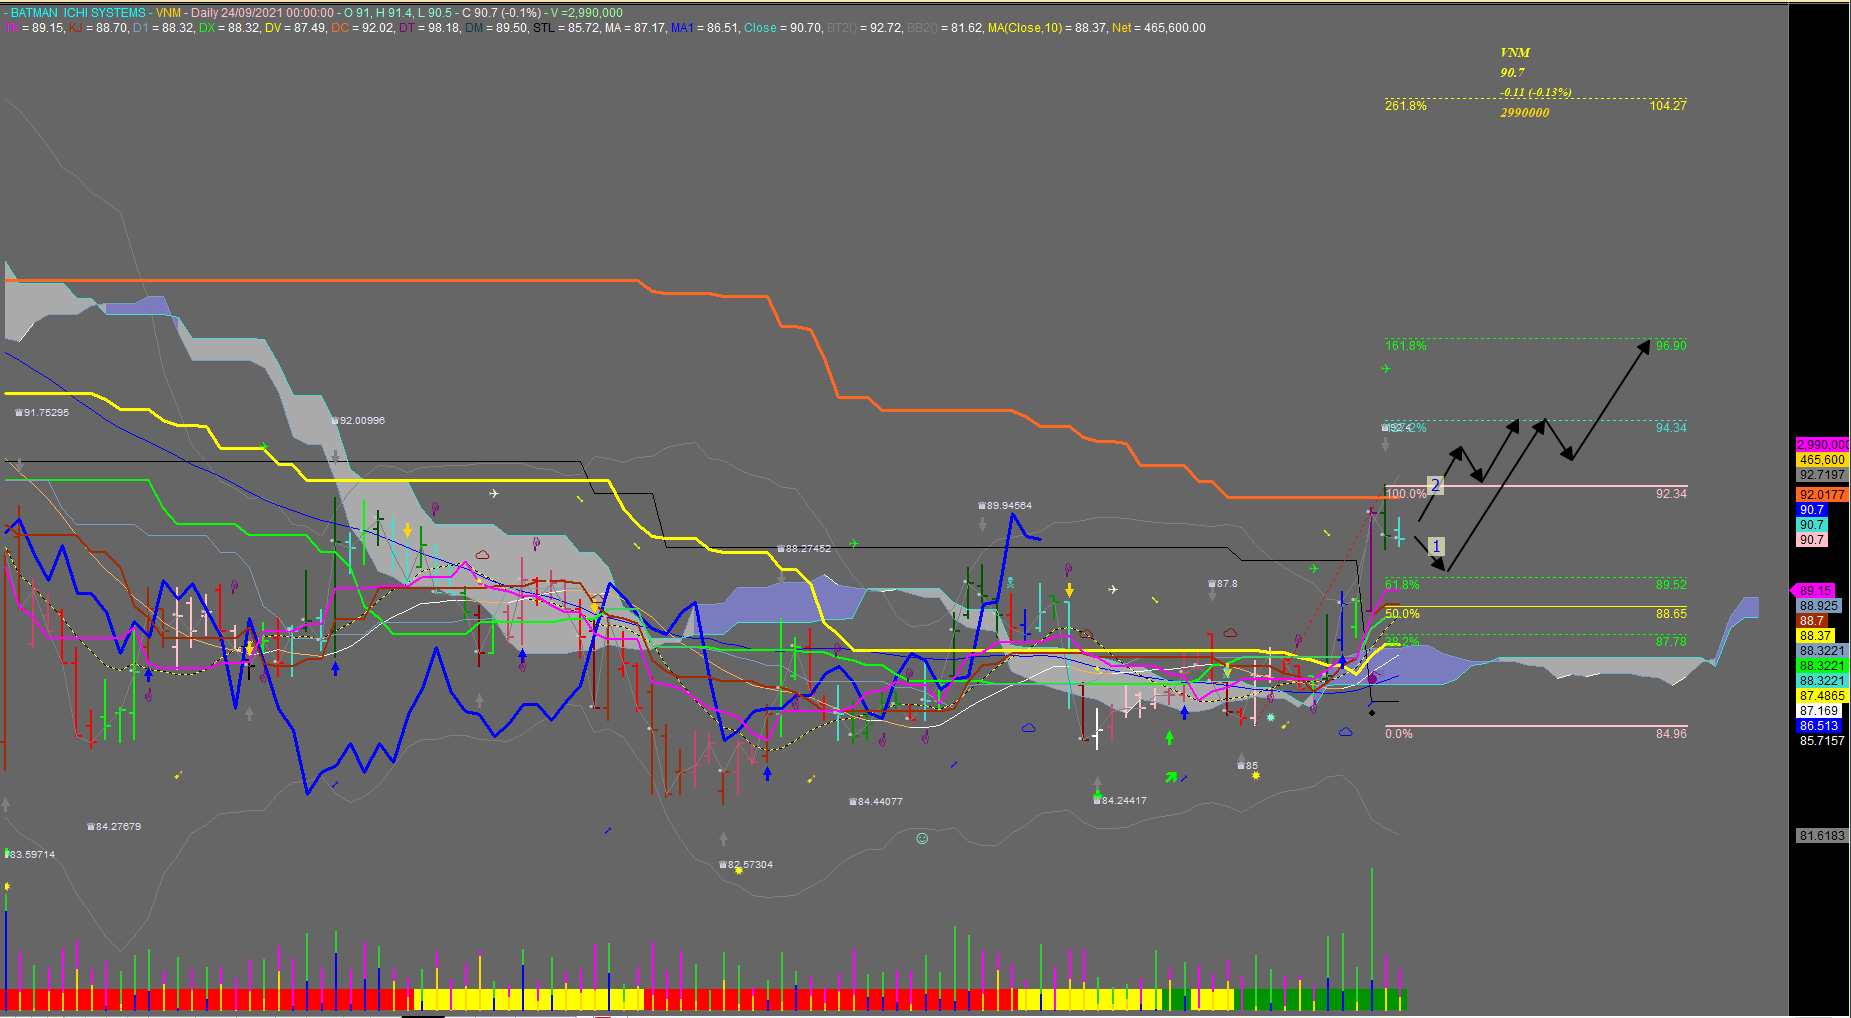This screenshot has width=1851, height=1018.
Task: Click the 100.0% Fibonacci level label
Action: click(1406, 493)
